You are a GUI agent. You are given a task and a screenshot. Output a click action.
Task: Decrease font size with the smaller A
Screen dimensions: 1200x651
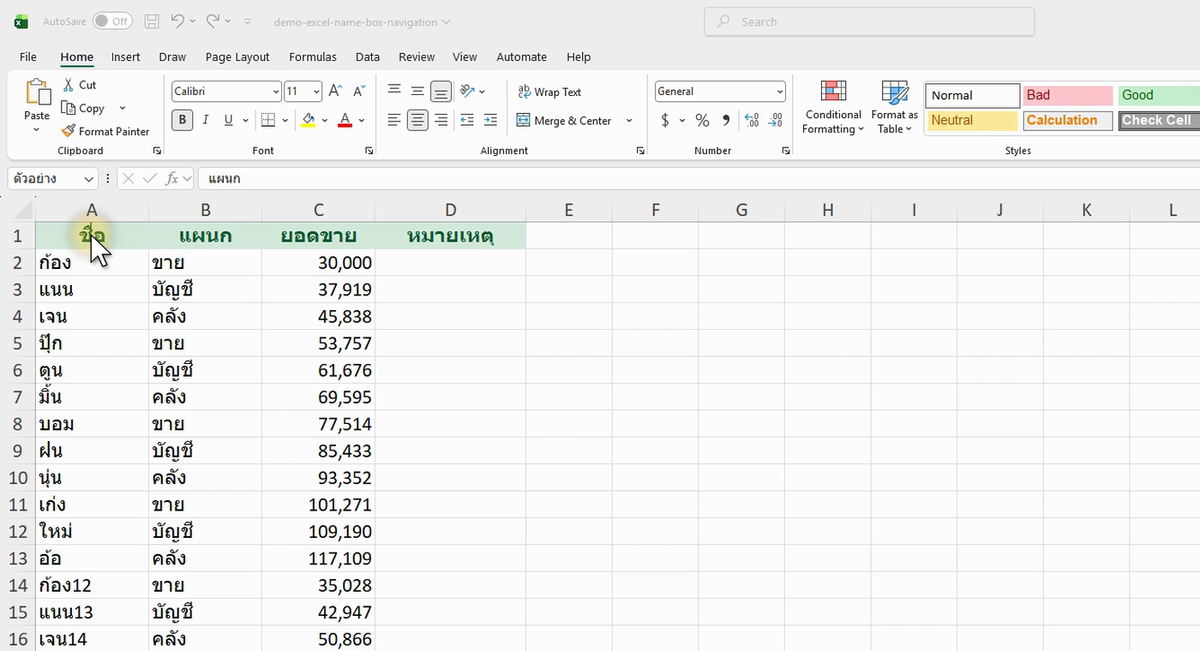point(358,91)
